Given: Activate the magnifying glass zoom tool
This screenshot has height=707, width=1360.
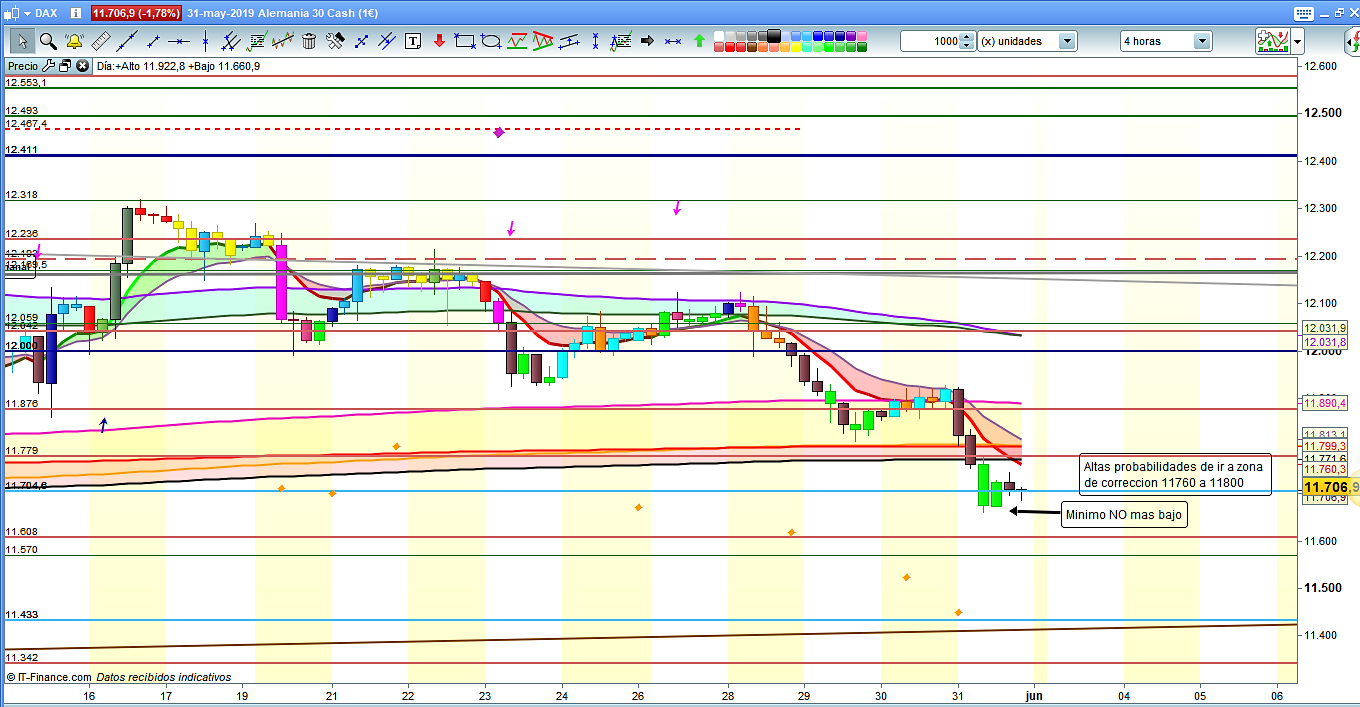Looking at the screenshot, I should 47,41.
